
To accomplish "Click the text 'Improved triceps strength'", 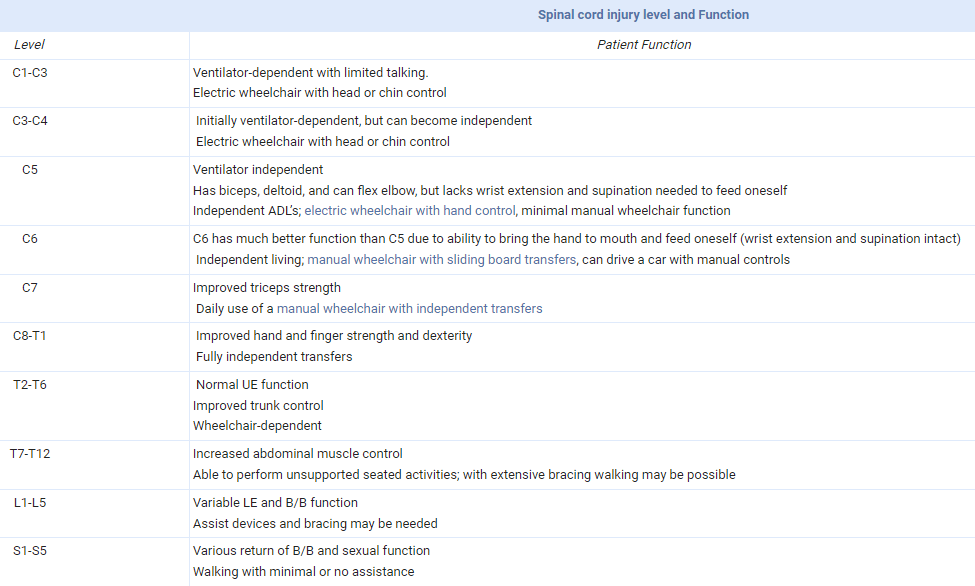I will pyautogui.click(x=267, y=288).
